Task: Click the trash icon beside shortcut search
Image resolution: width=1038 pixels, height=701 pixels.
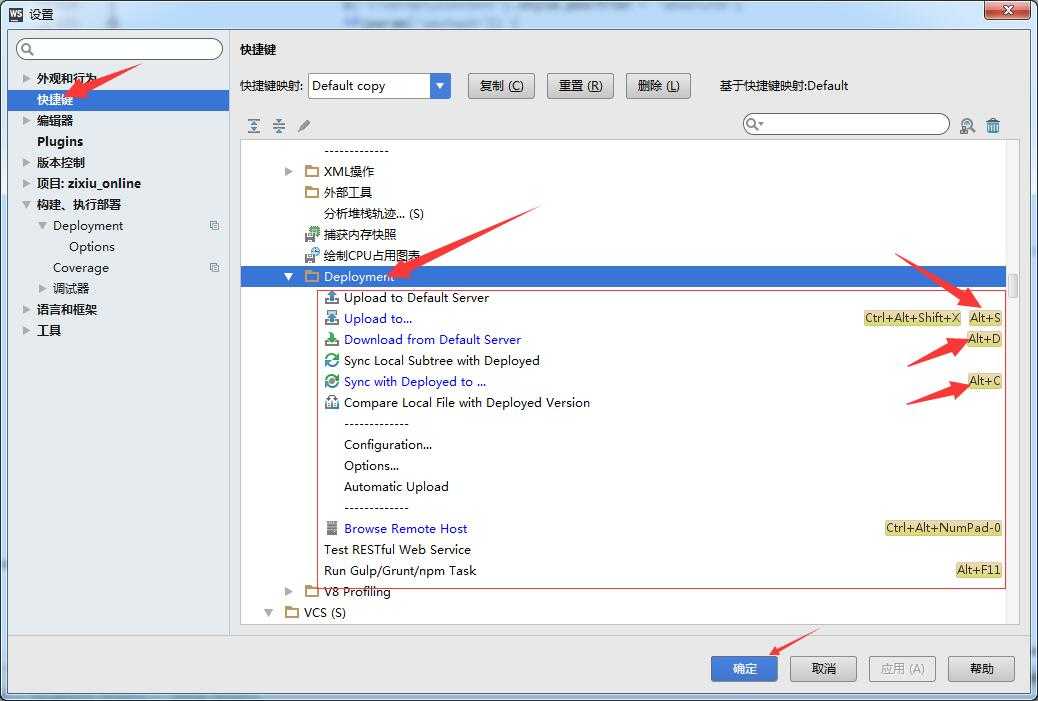Action: click(x=993, y=125)
